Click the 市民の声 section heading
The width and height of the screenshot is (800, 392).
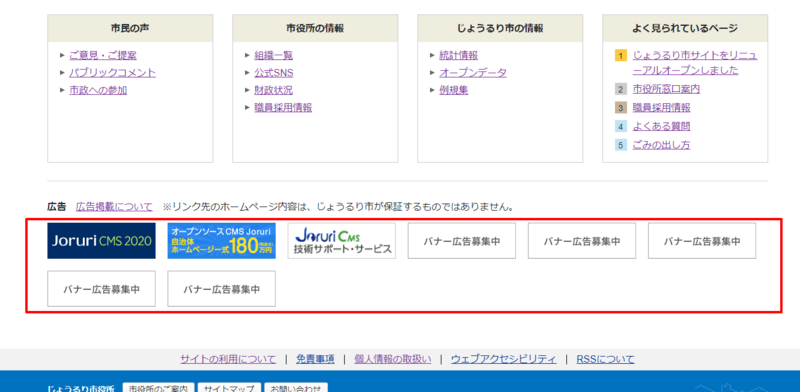click(x=130, y=28)
